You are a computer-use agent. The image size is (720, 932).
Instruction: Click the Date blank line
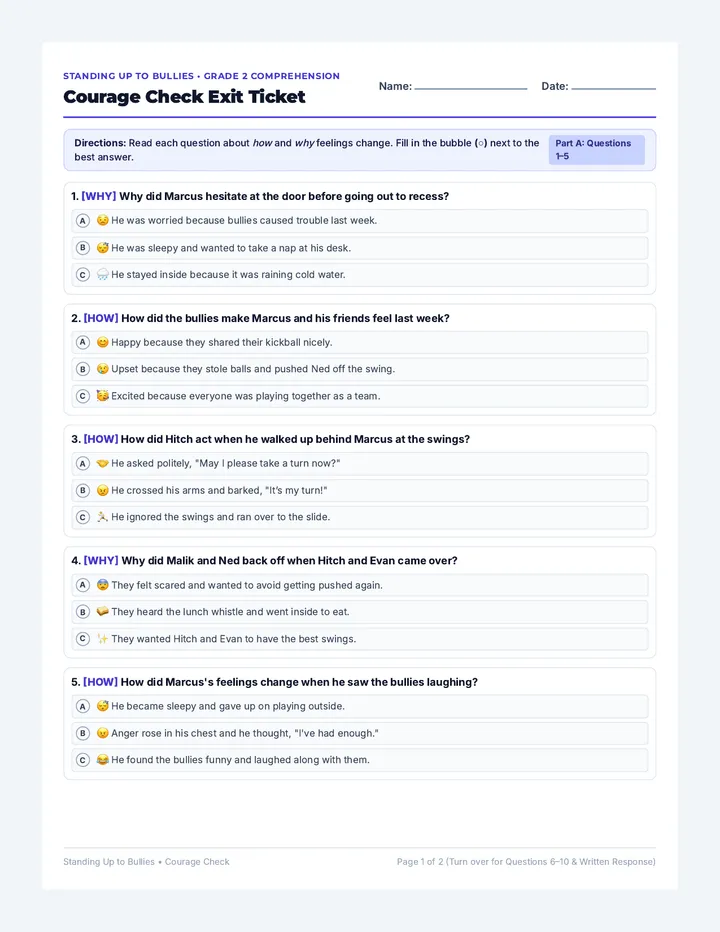[x=614, y=88]
